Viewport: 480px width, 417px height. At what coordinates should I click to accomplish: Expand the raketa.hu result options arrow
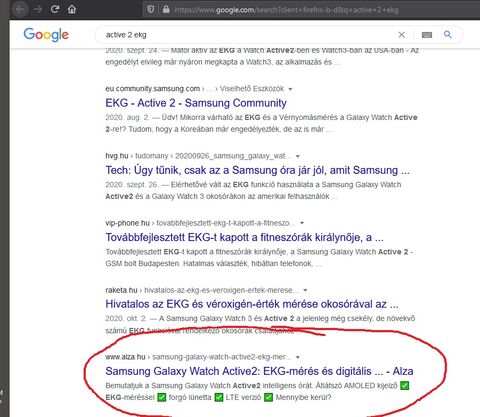pyautogui.click(x=305, y=290)
